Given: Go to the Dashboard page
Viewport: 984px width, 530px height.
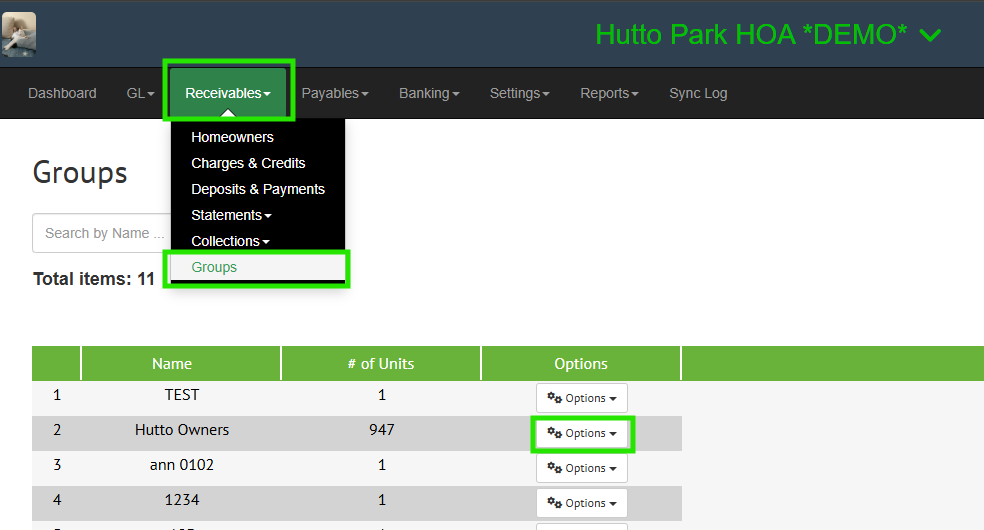Looking at the screenshot, I should tap(62, 93).
